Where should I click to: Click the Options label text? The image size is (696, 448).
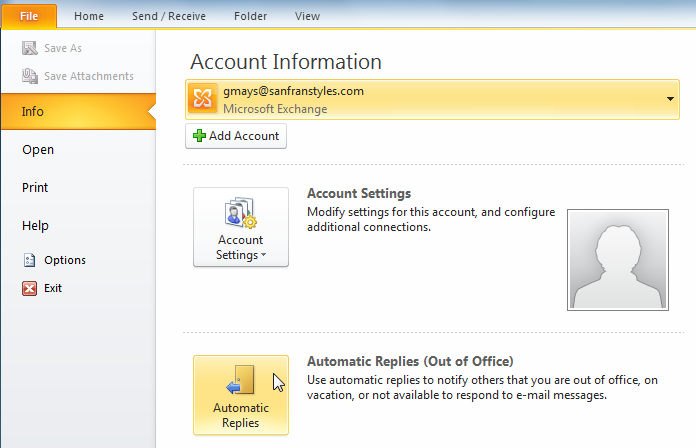65,260
